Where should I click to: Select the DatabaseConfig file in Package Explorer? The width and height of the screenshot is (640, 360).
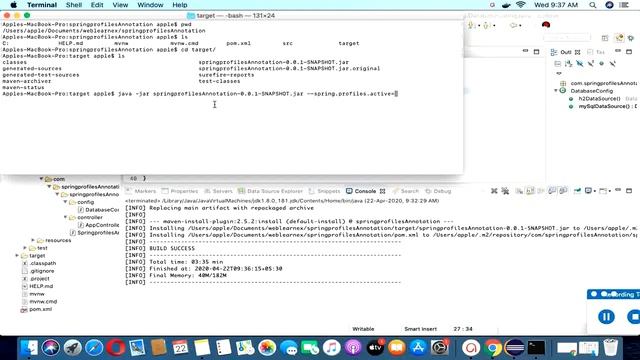click(x=98, y=210)
